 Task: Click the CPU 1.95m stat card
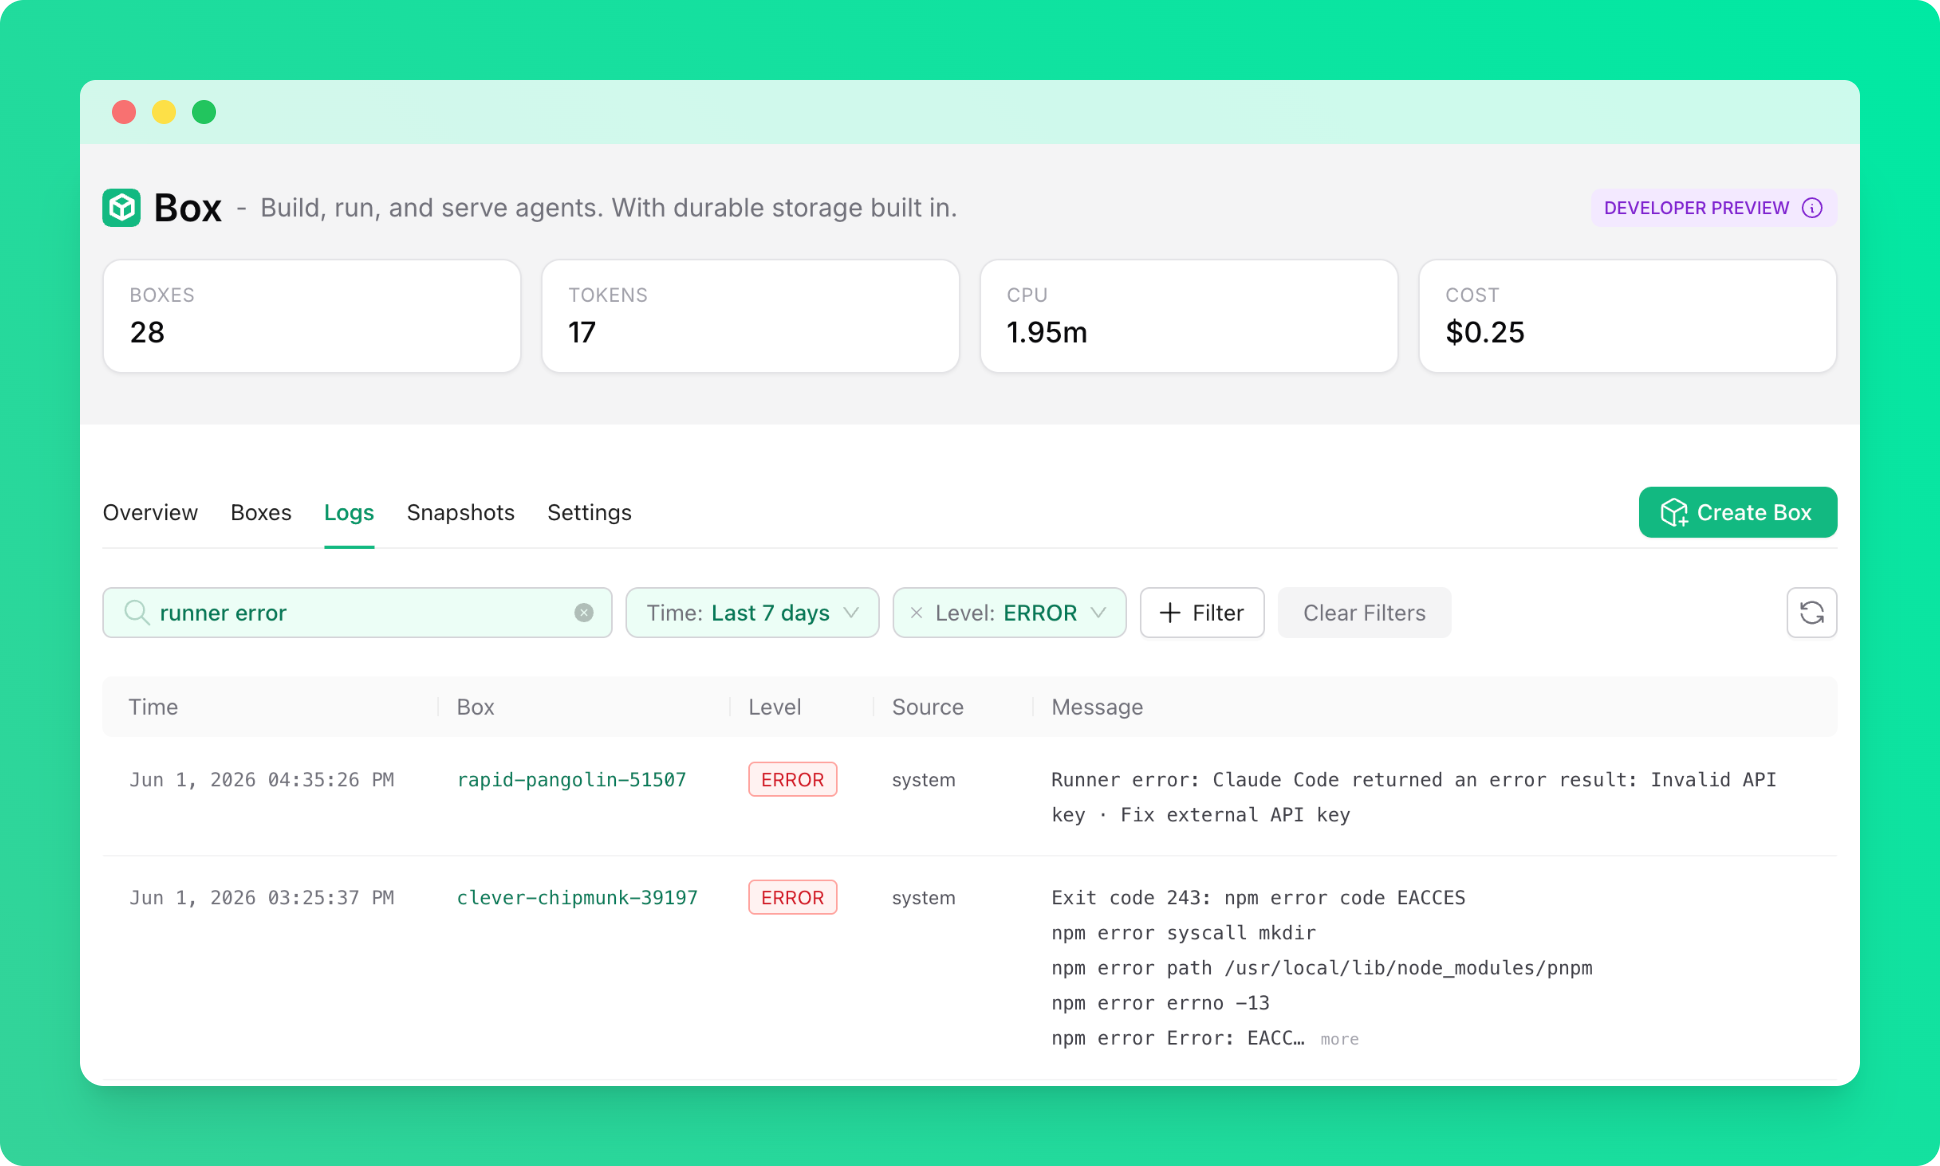1189,316
